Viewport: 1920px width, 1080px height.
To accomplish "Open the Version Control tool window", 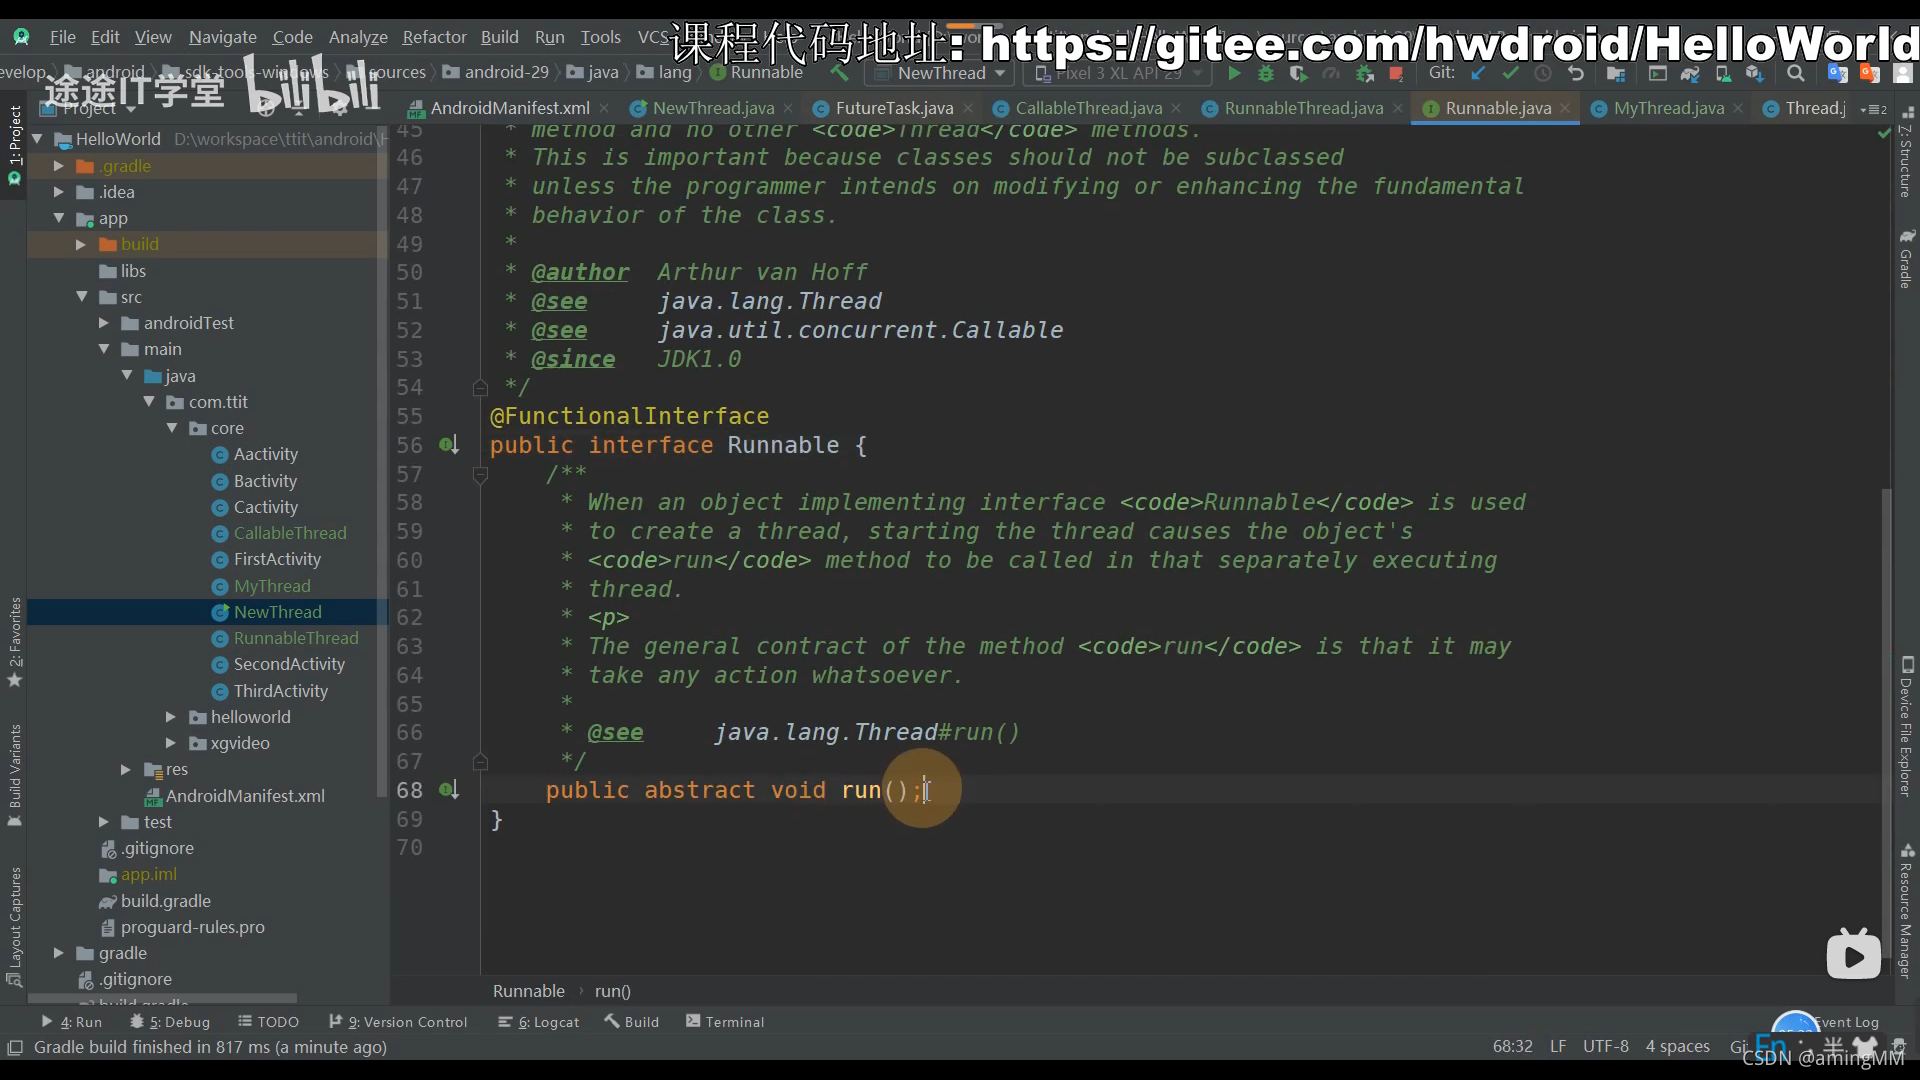I will [398, 1022].
